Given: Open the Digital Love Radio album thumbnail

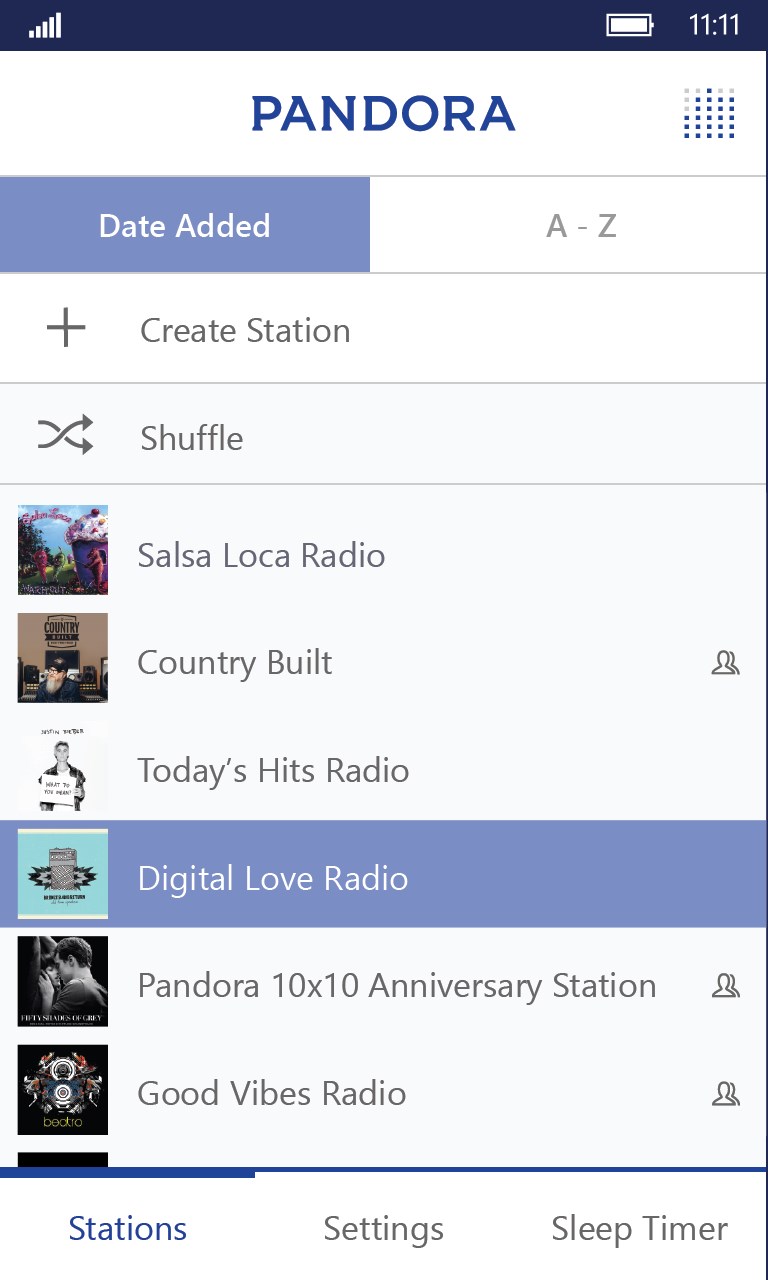Looking at the screenshot, I should 63,874.
